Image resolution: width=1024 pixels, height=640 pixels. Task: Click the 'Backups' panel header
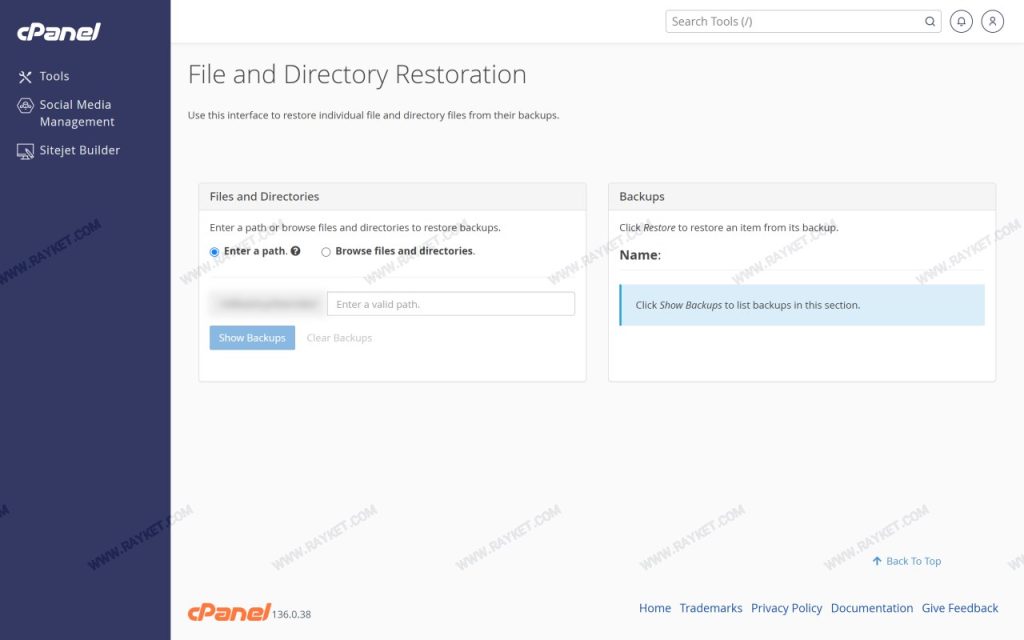(802, 197)
